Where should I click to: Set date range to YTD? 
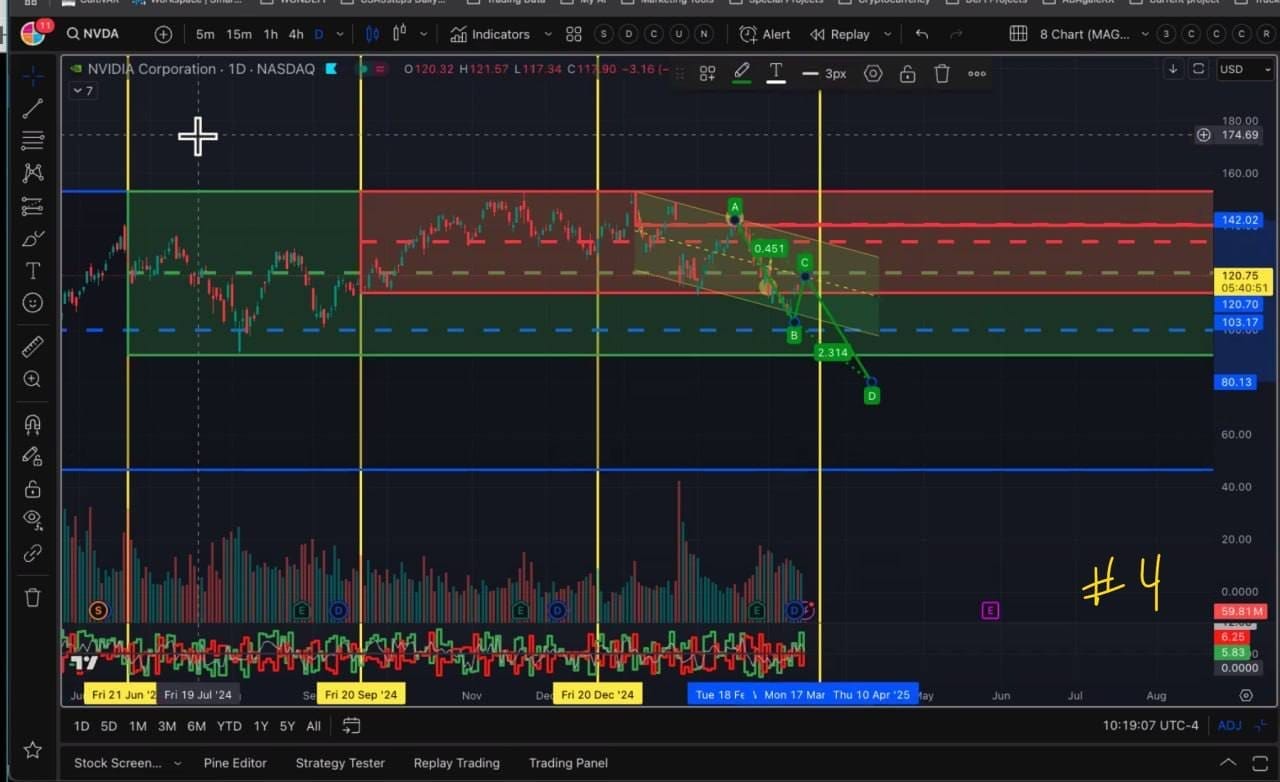point(229,726)
